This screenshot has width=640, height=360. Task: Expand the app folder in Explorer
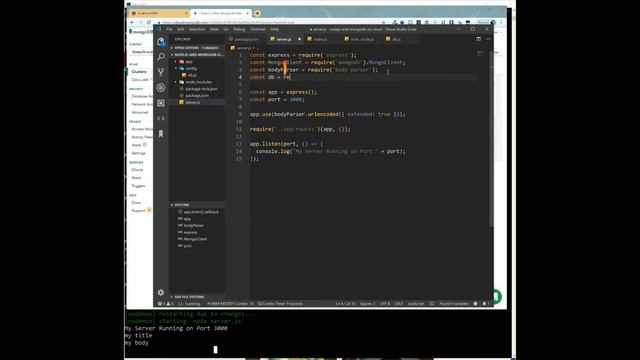(x=189, y=62)
